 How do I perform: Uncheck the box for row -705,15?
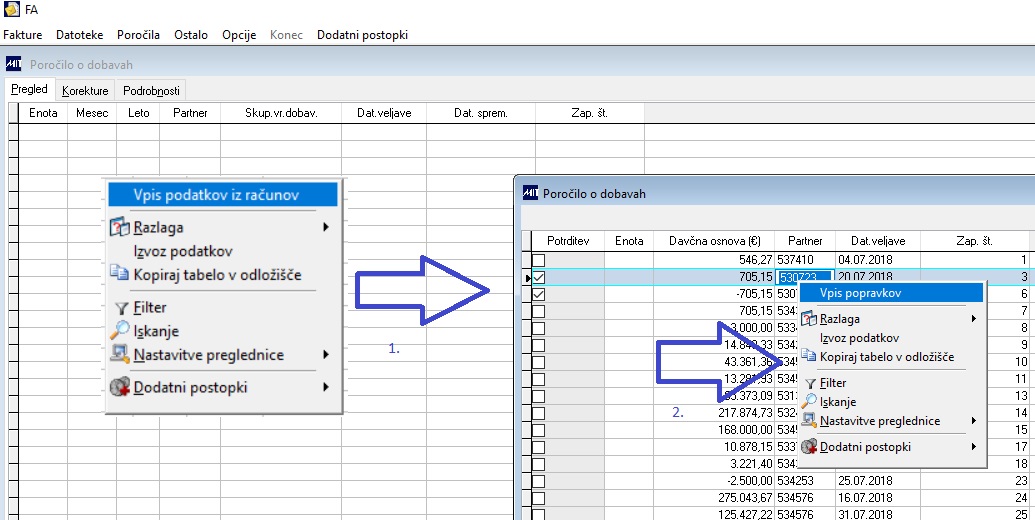click(539, 294)
